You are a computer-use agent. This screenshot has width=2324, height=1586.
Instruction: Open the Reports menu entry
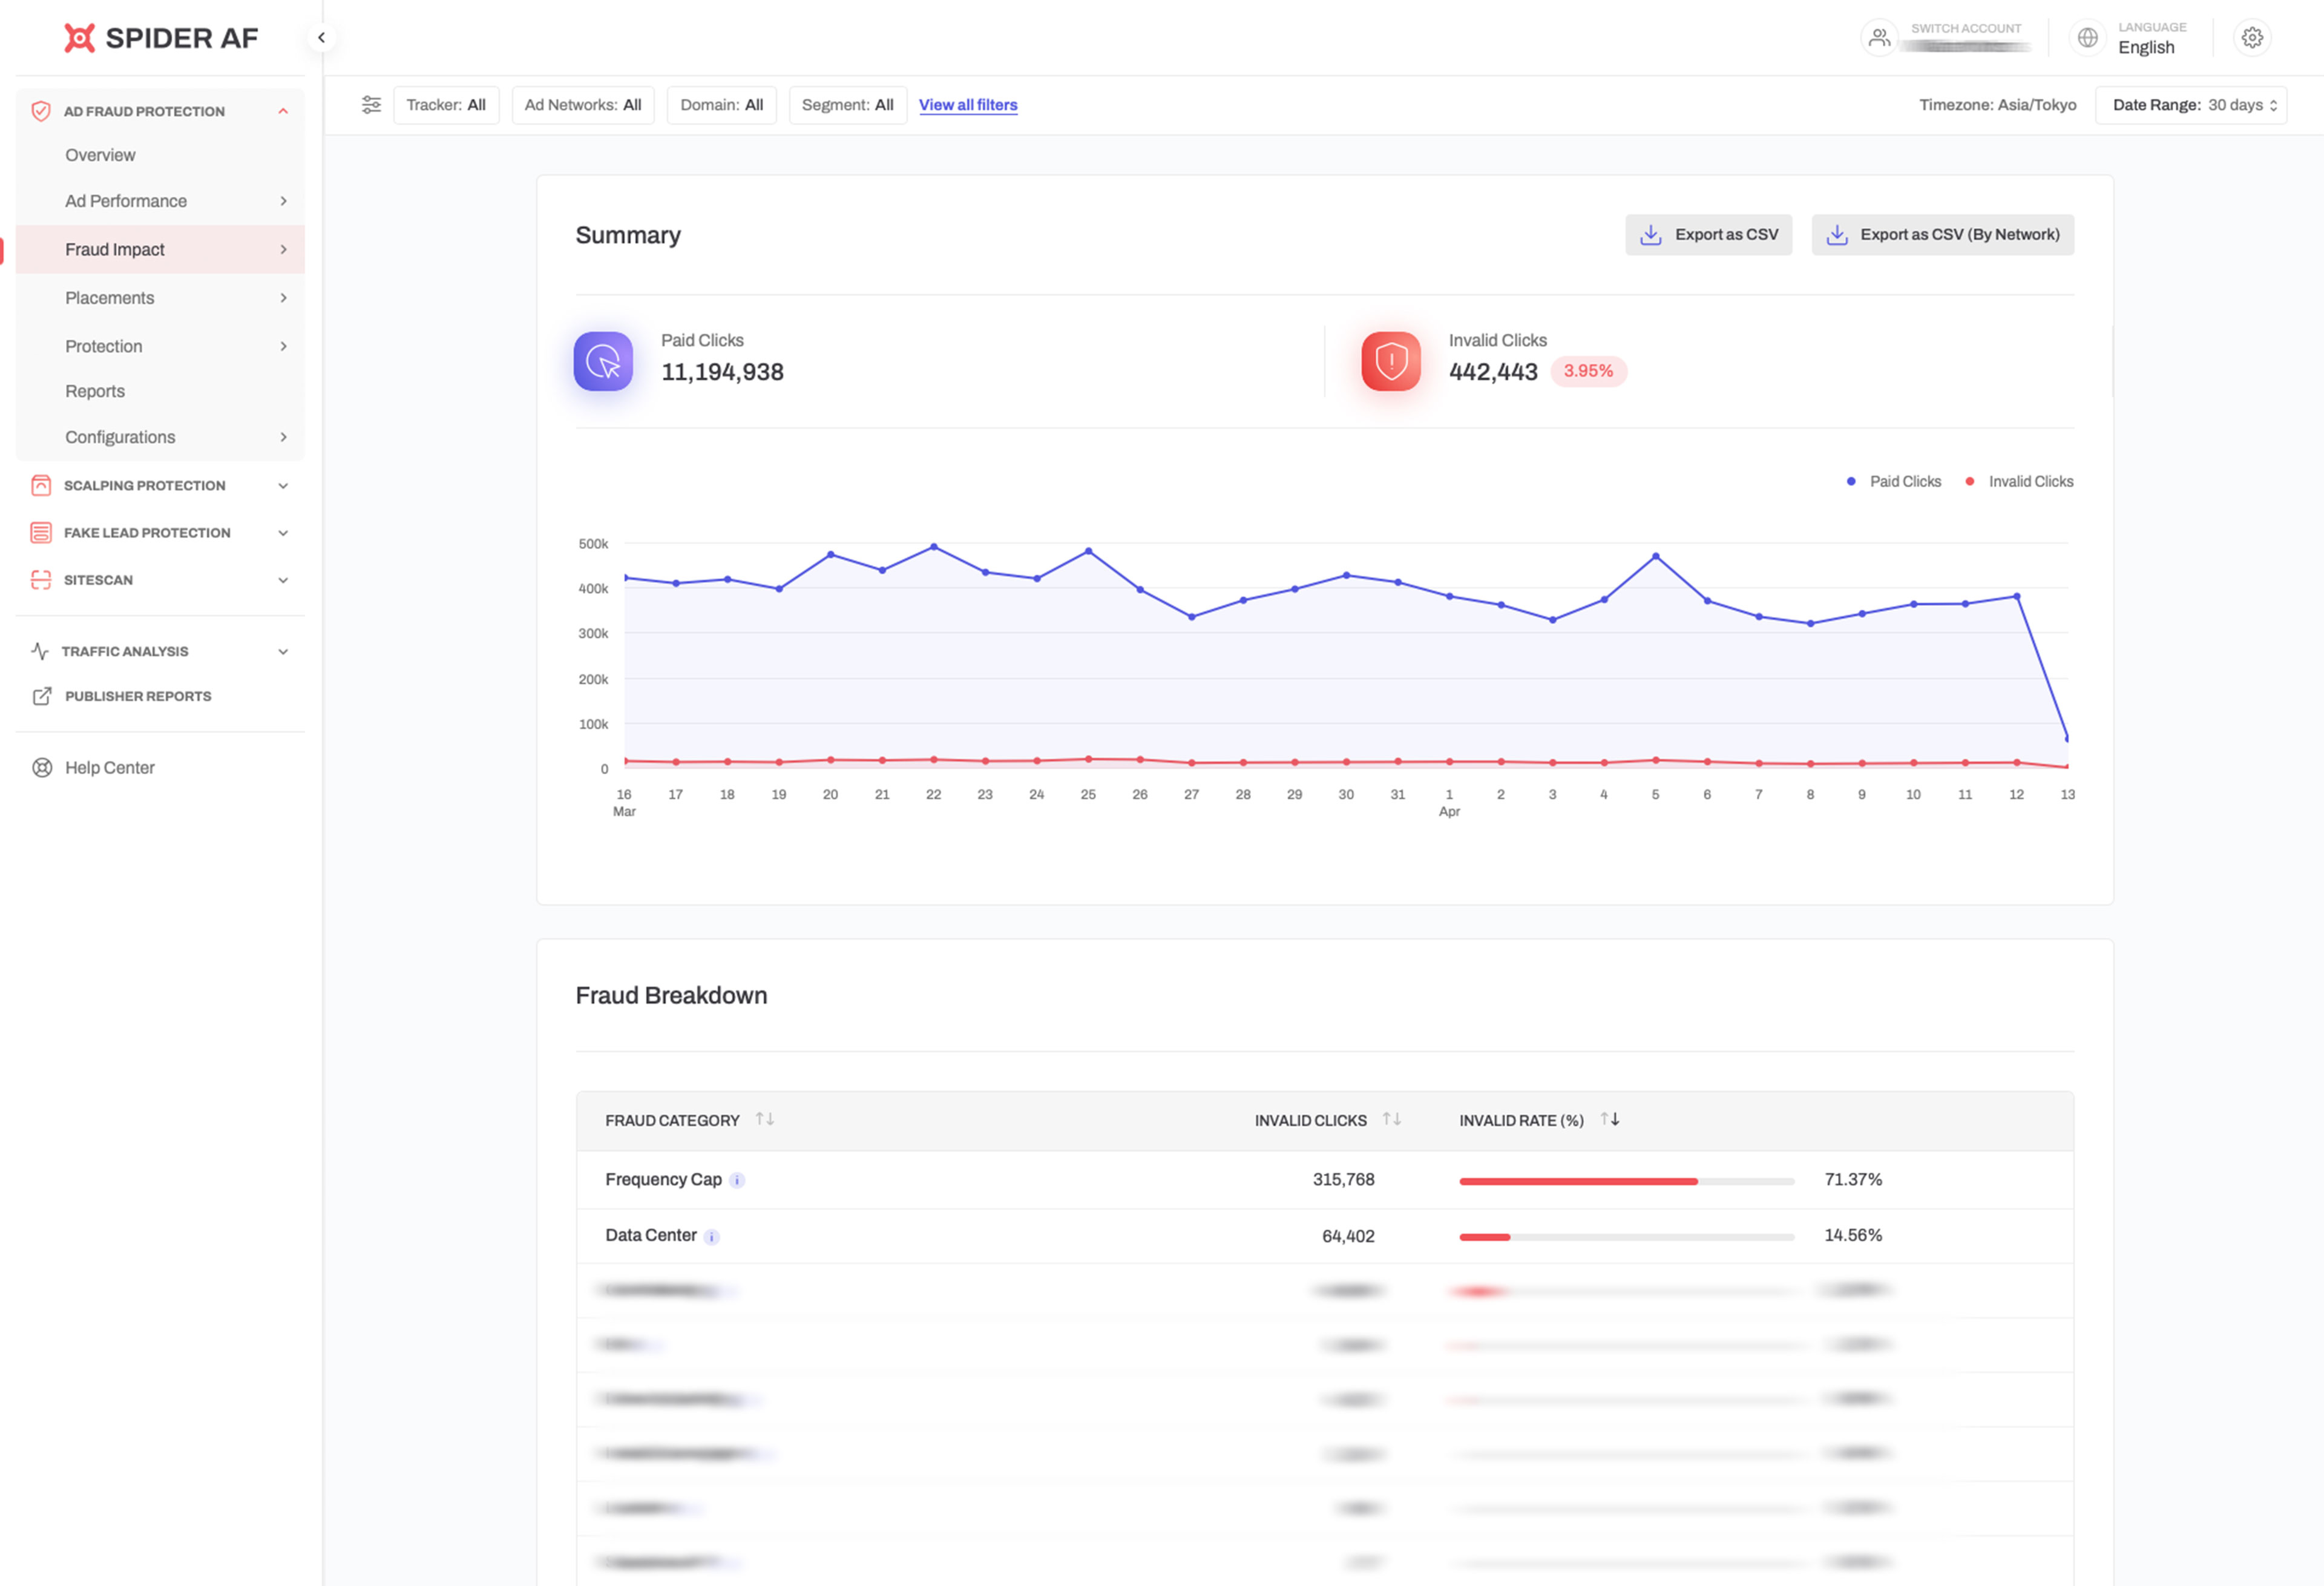[x=95, y=391]
